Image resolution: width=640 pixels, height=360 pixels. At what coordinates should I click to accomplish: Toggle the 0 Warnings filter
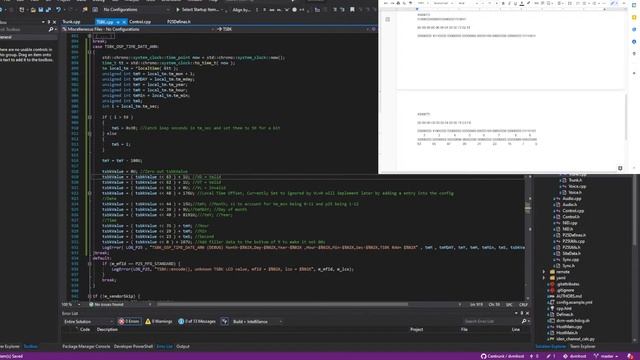159,322
